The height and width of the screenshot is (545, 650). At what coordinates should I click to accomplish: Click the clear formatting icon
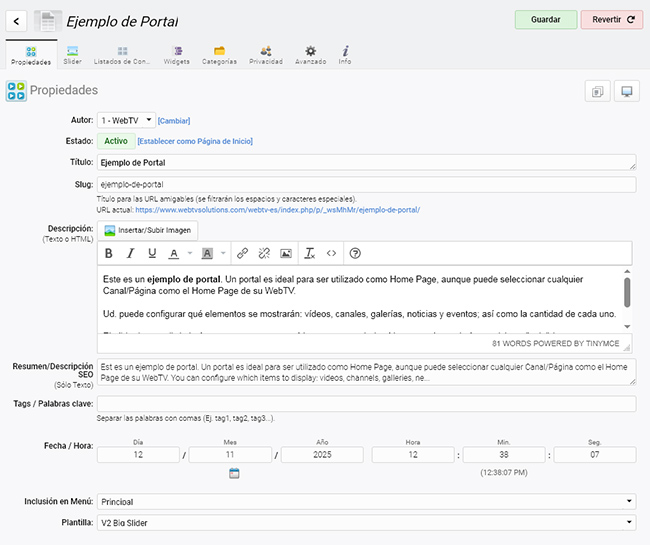[x=310, y=253]
